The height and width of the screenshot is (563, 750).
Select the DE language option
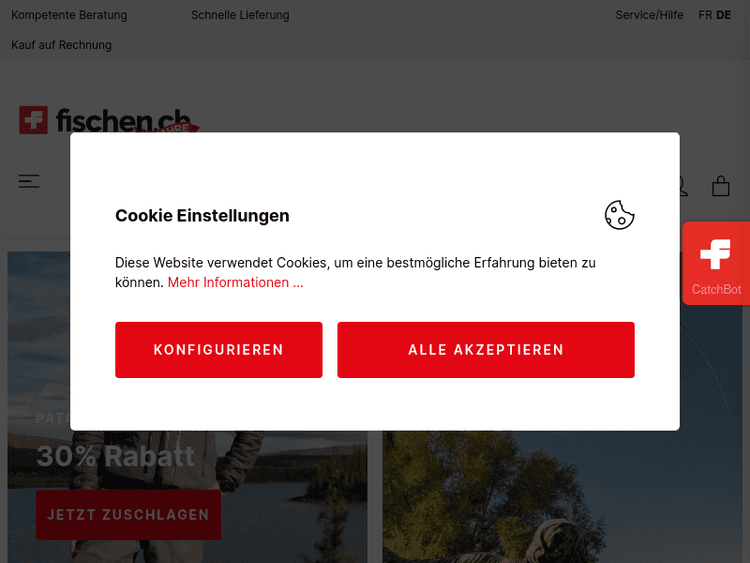[723, 15]
